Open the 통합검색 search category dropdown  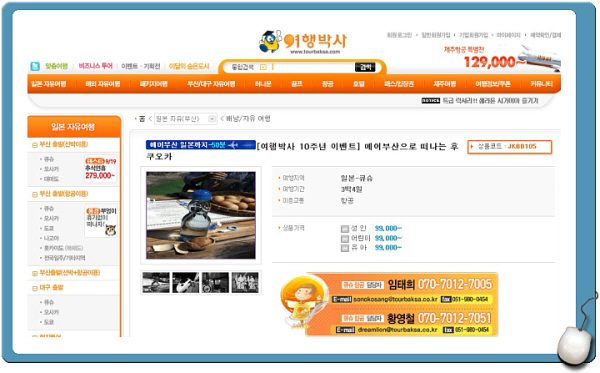coord(263,67)
